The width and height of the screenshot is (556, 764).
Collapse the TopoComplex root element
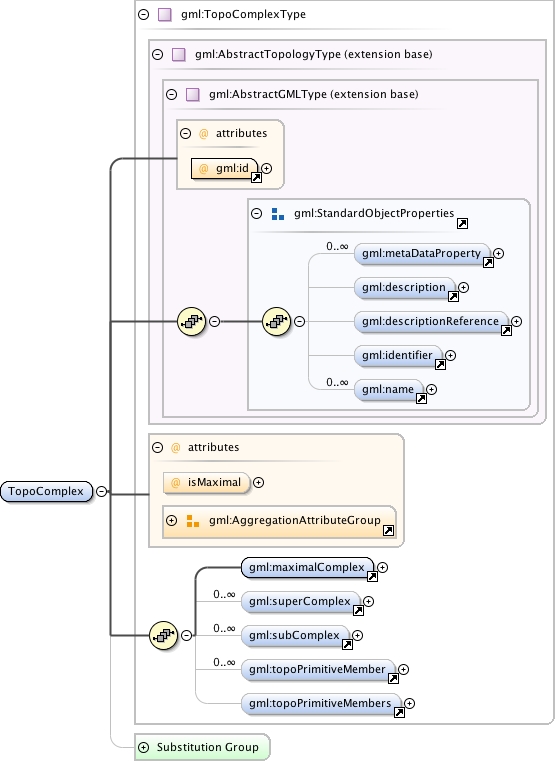click(x=101, y=492)
